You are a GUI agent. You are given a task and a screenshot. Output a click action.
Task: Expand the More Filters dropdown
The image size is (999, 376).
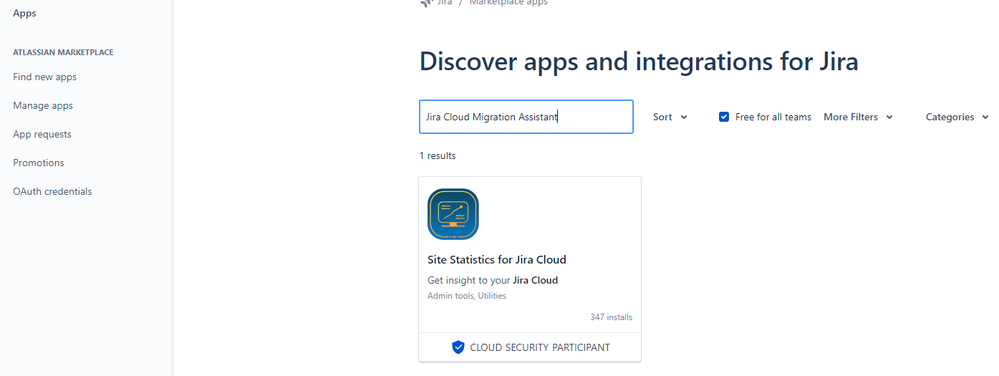[x=858, y=117]
